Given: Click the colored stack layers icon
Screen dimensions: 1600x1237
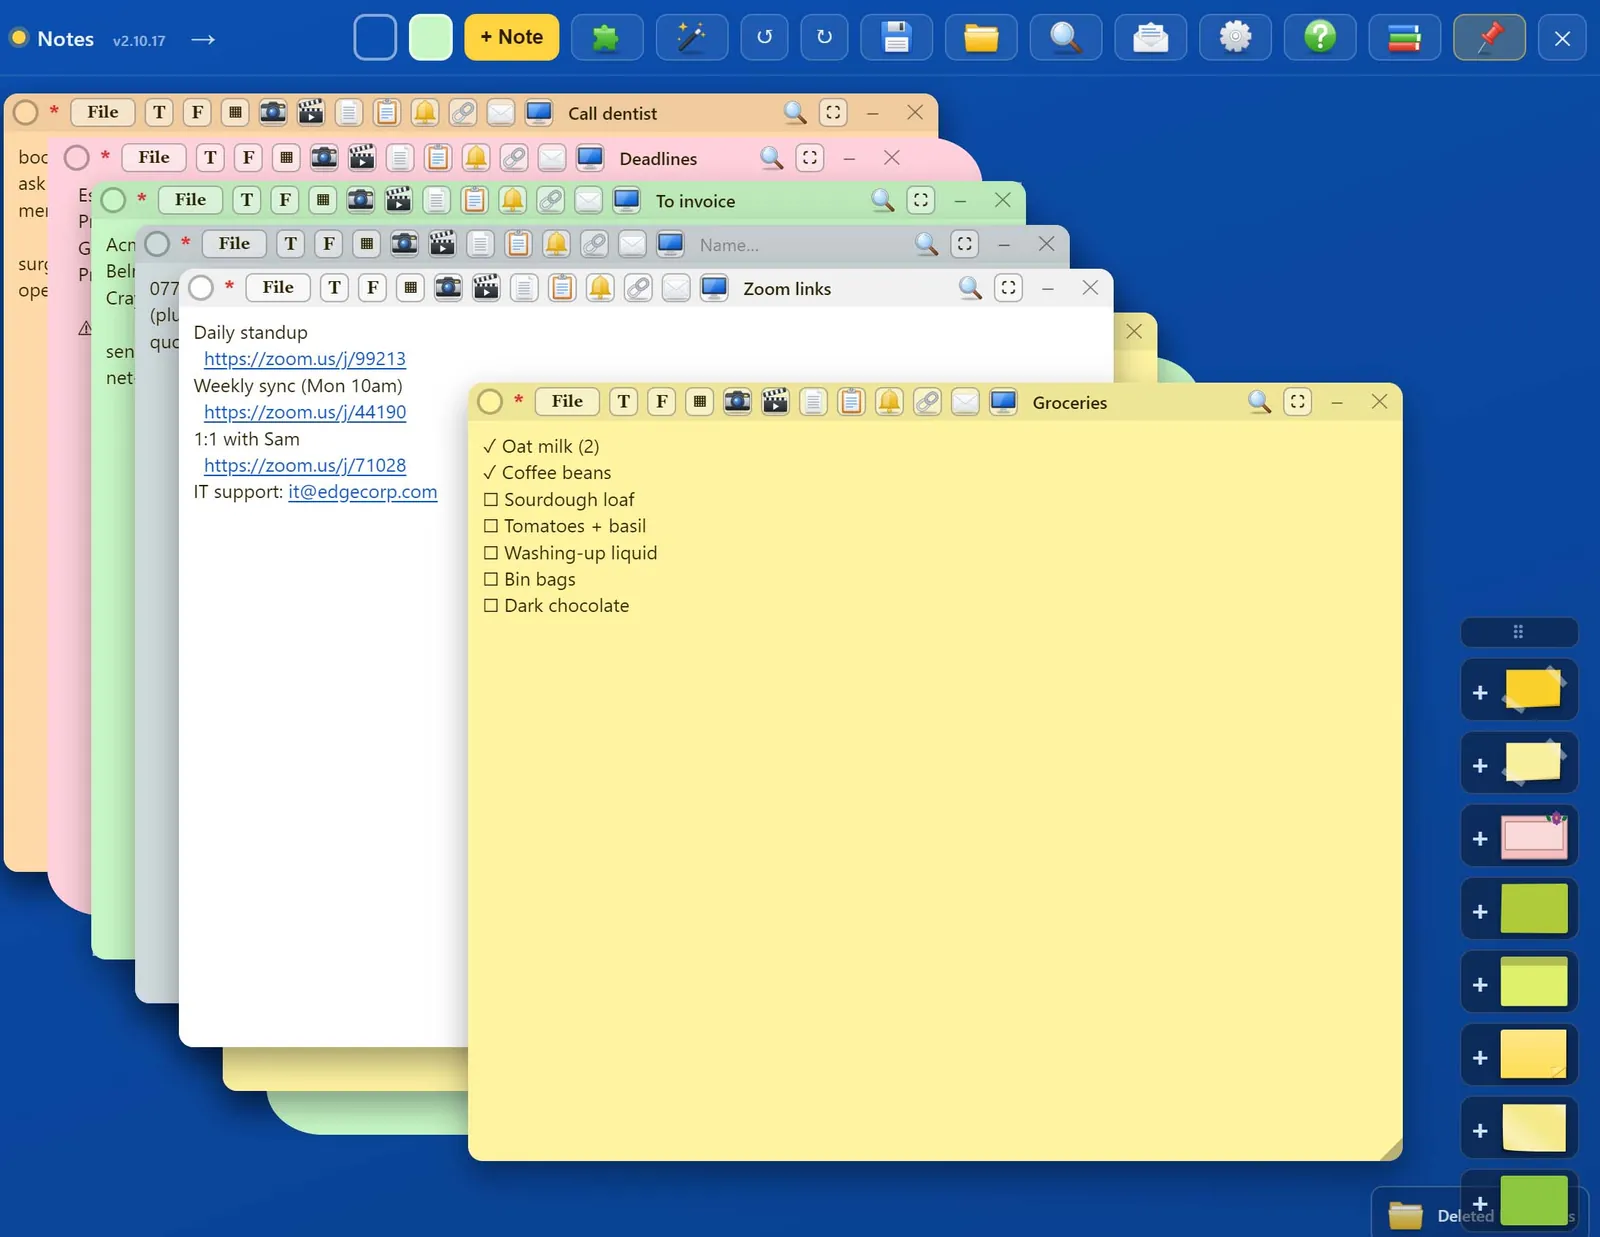Looking at the screenshot, I should tap(1405, 38).
